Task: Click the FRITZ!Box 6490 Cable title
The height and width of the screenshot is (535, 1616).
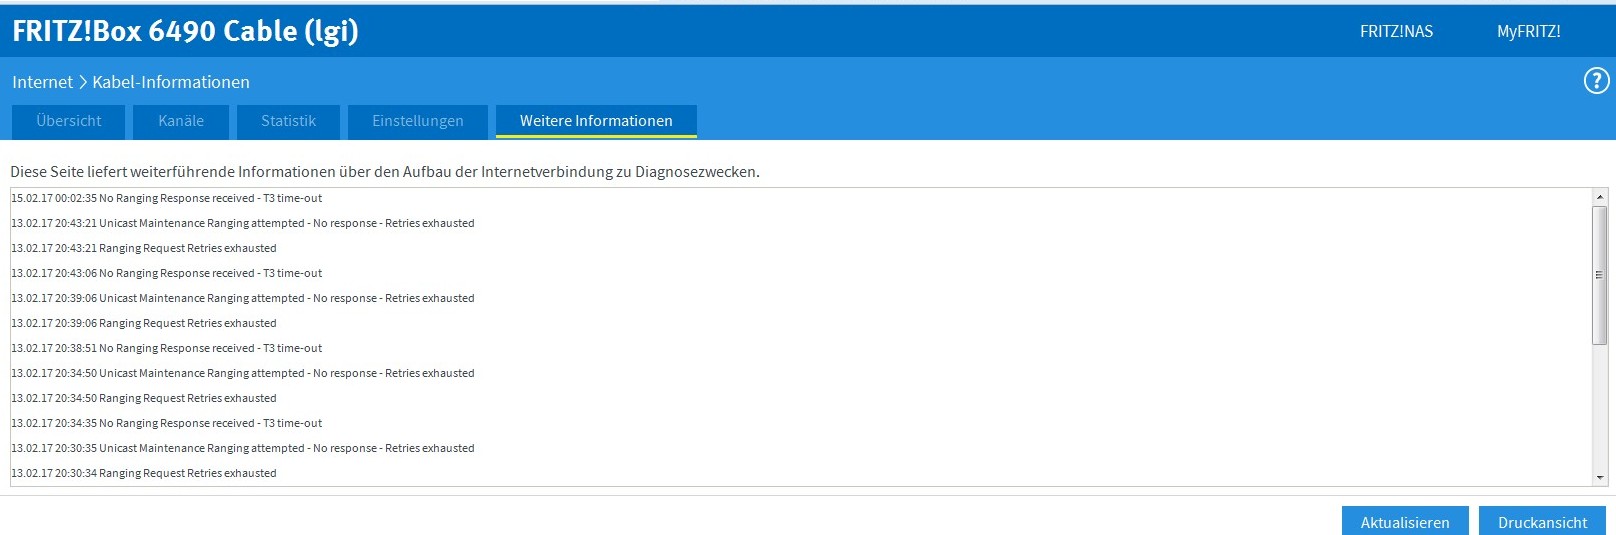Action: point(185,31)
